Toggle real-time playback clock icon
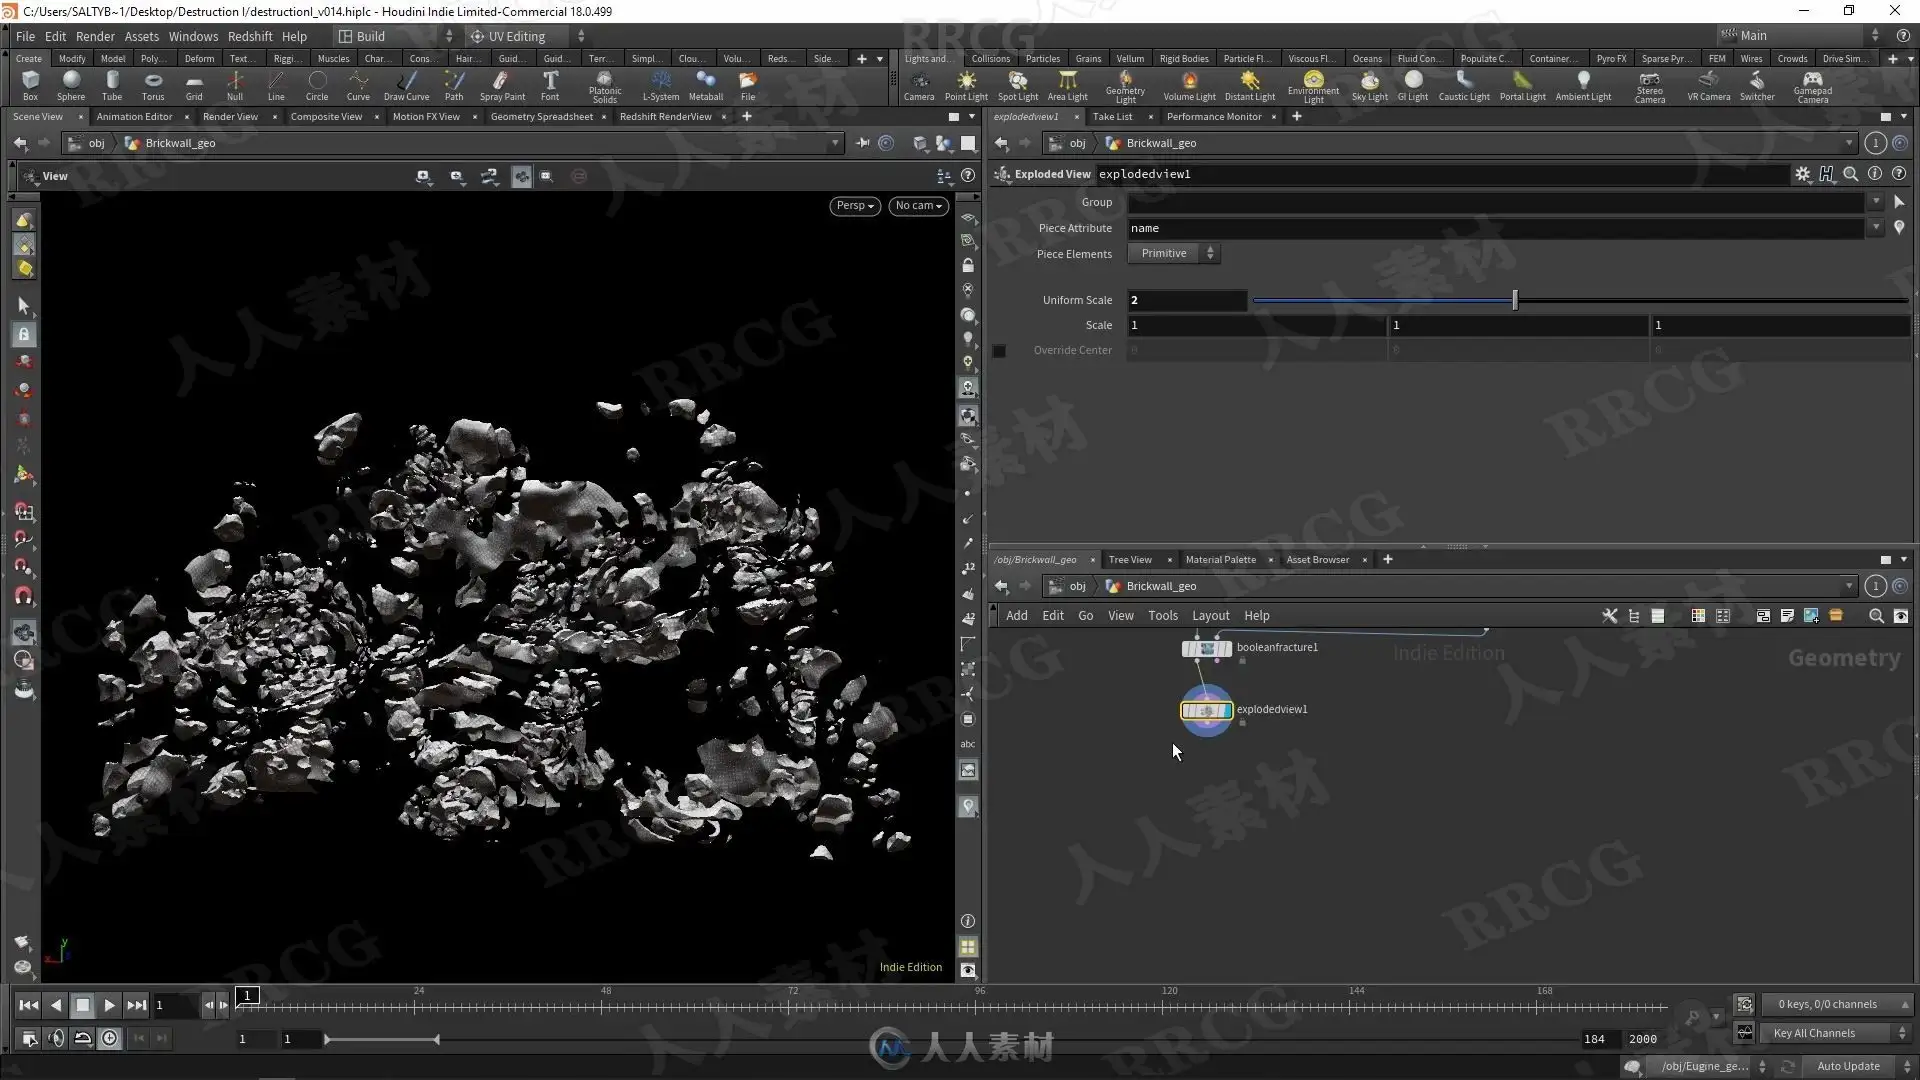This screenshot has height=1080, width=1920. 109,1039
